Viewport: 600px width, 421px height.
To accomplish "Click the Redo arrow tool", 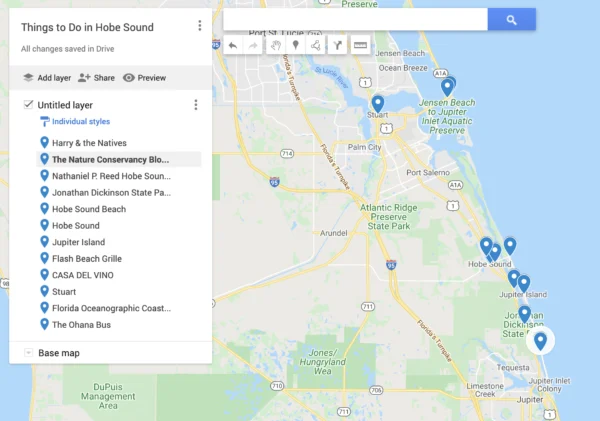I will pos(253,46).
